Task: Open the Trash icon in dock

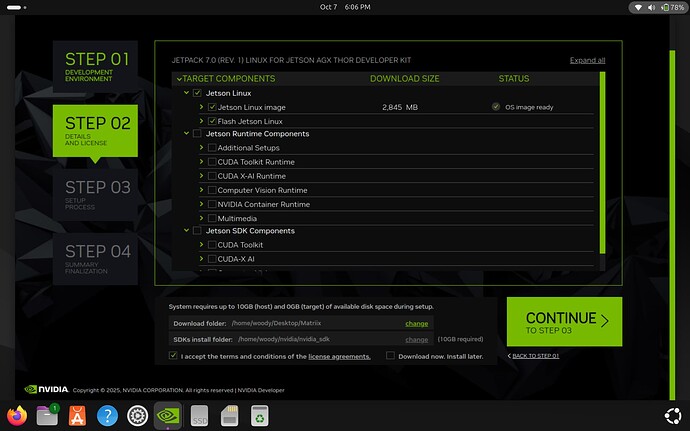Action: coord(260,416)
